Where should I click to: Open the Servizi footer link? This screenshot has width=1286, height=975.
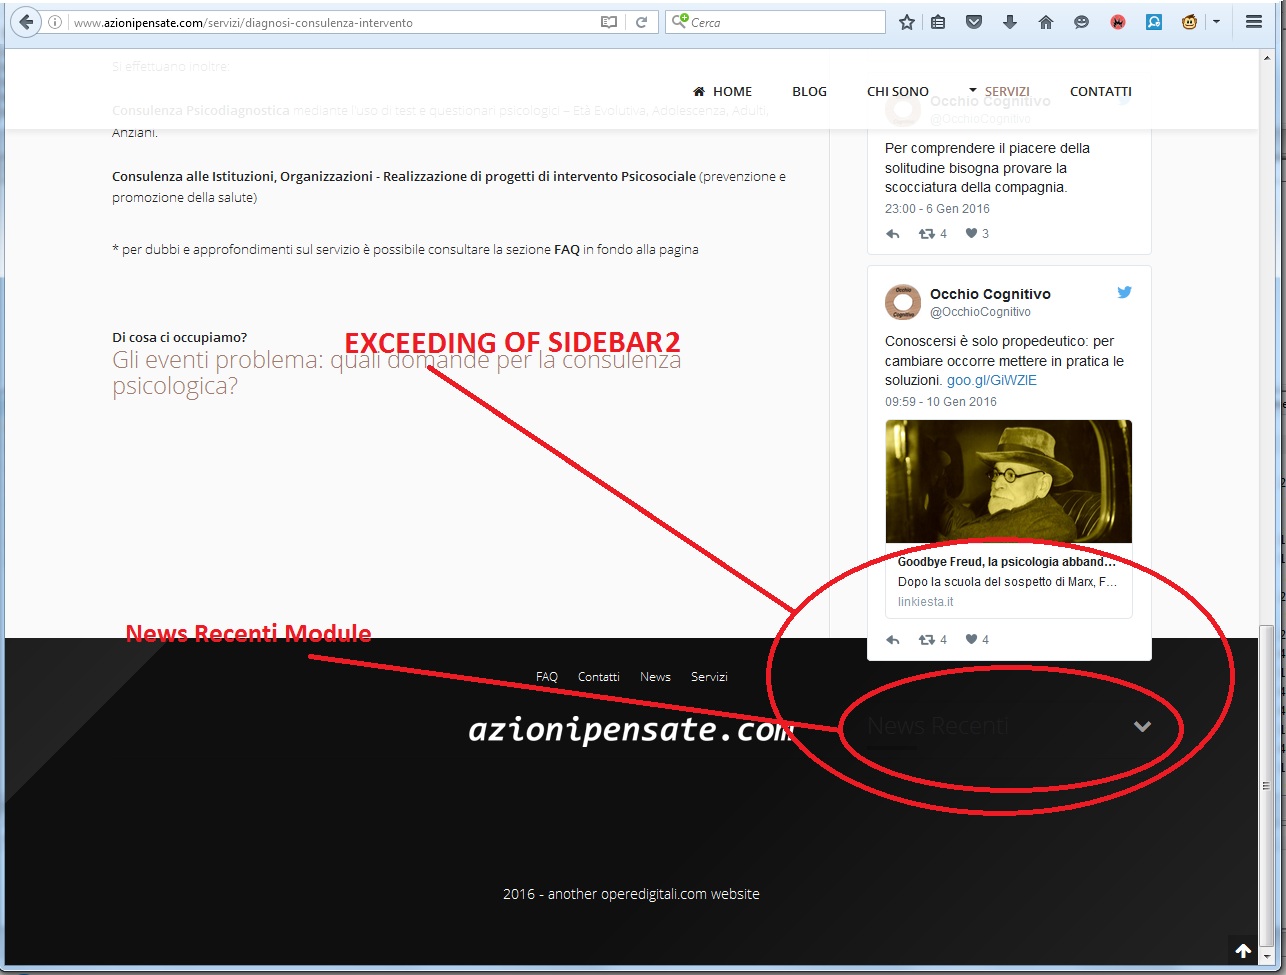tap(709, 677)
